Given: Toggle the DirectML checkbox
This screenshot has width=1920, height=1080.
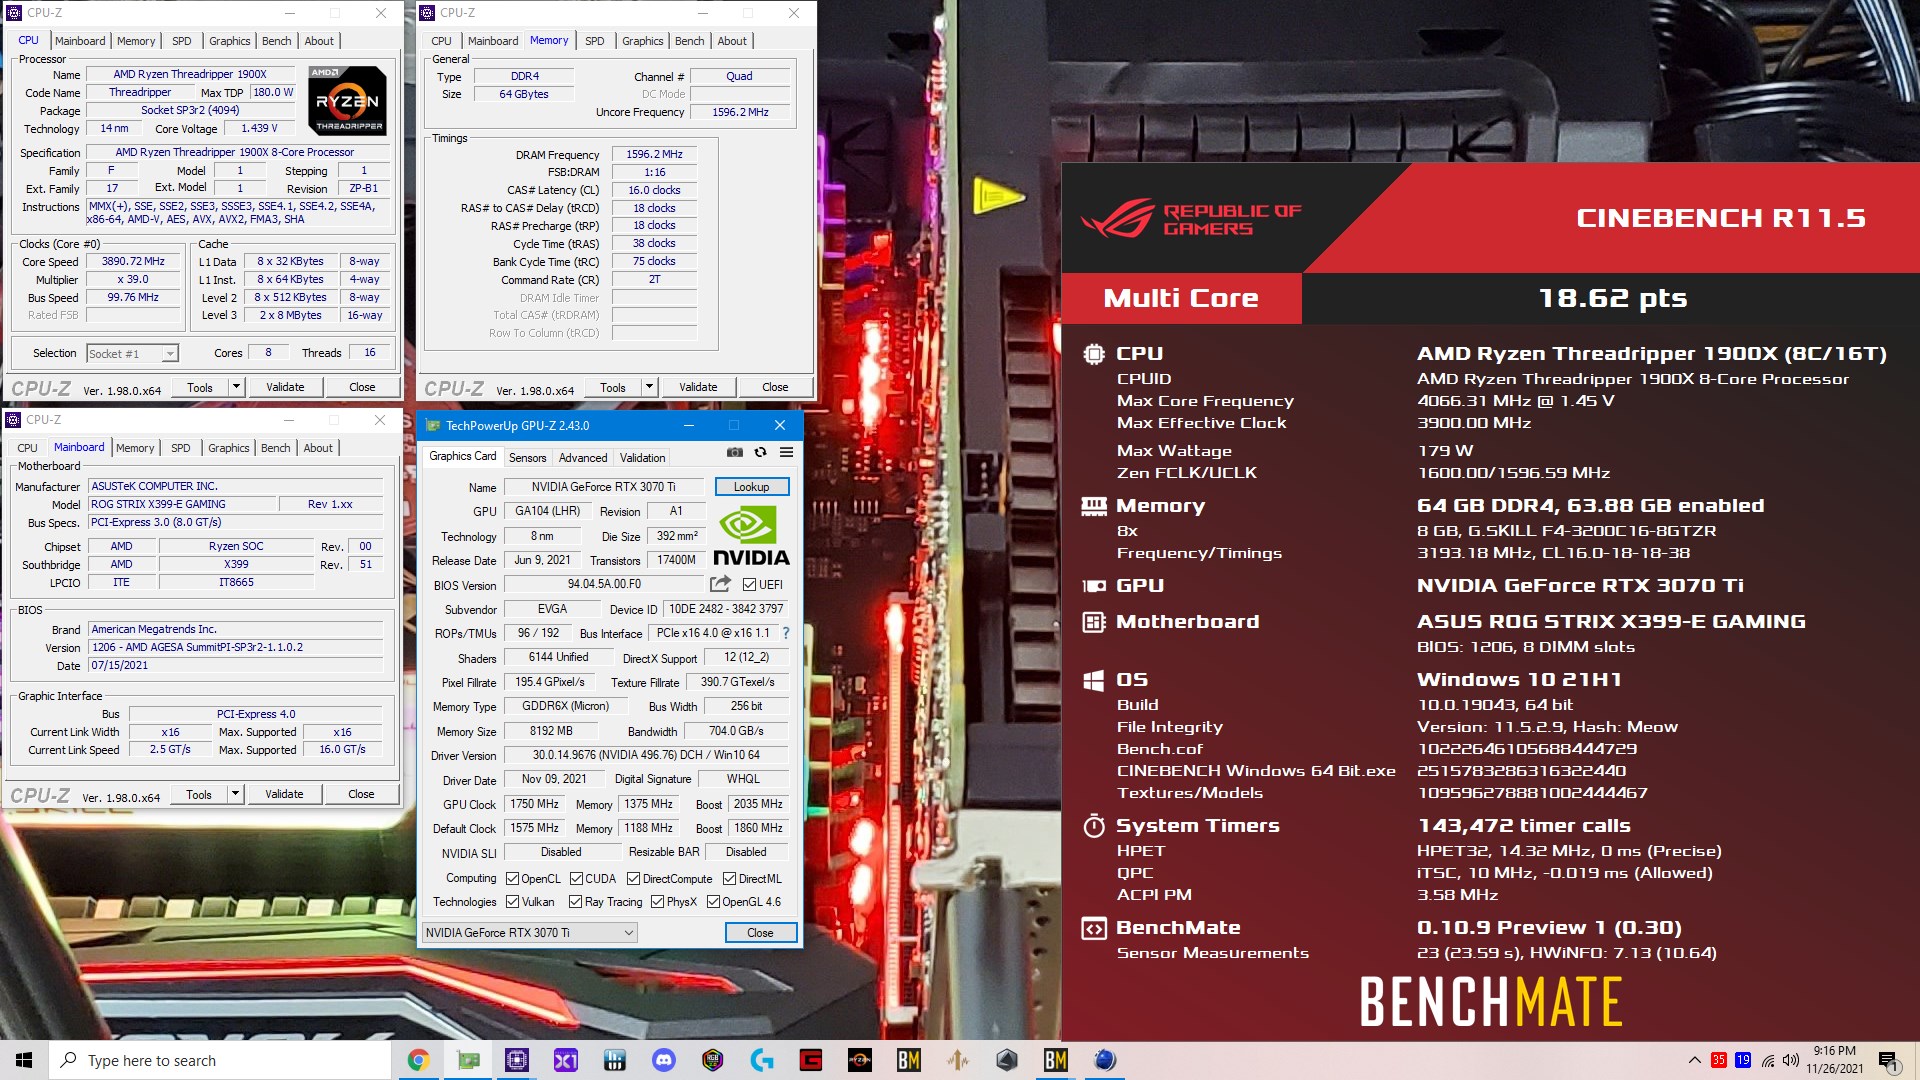Looking at the screenshot, I should 729,879.
